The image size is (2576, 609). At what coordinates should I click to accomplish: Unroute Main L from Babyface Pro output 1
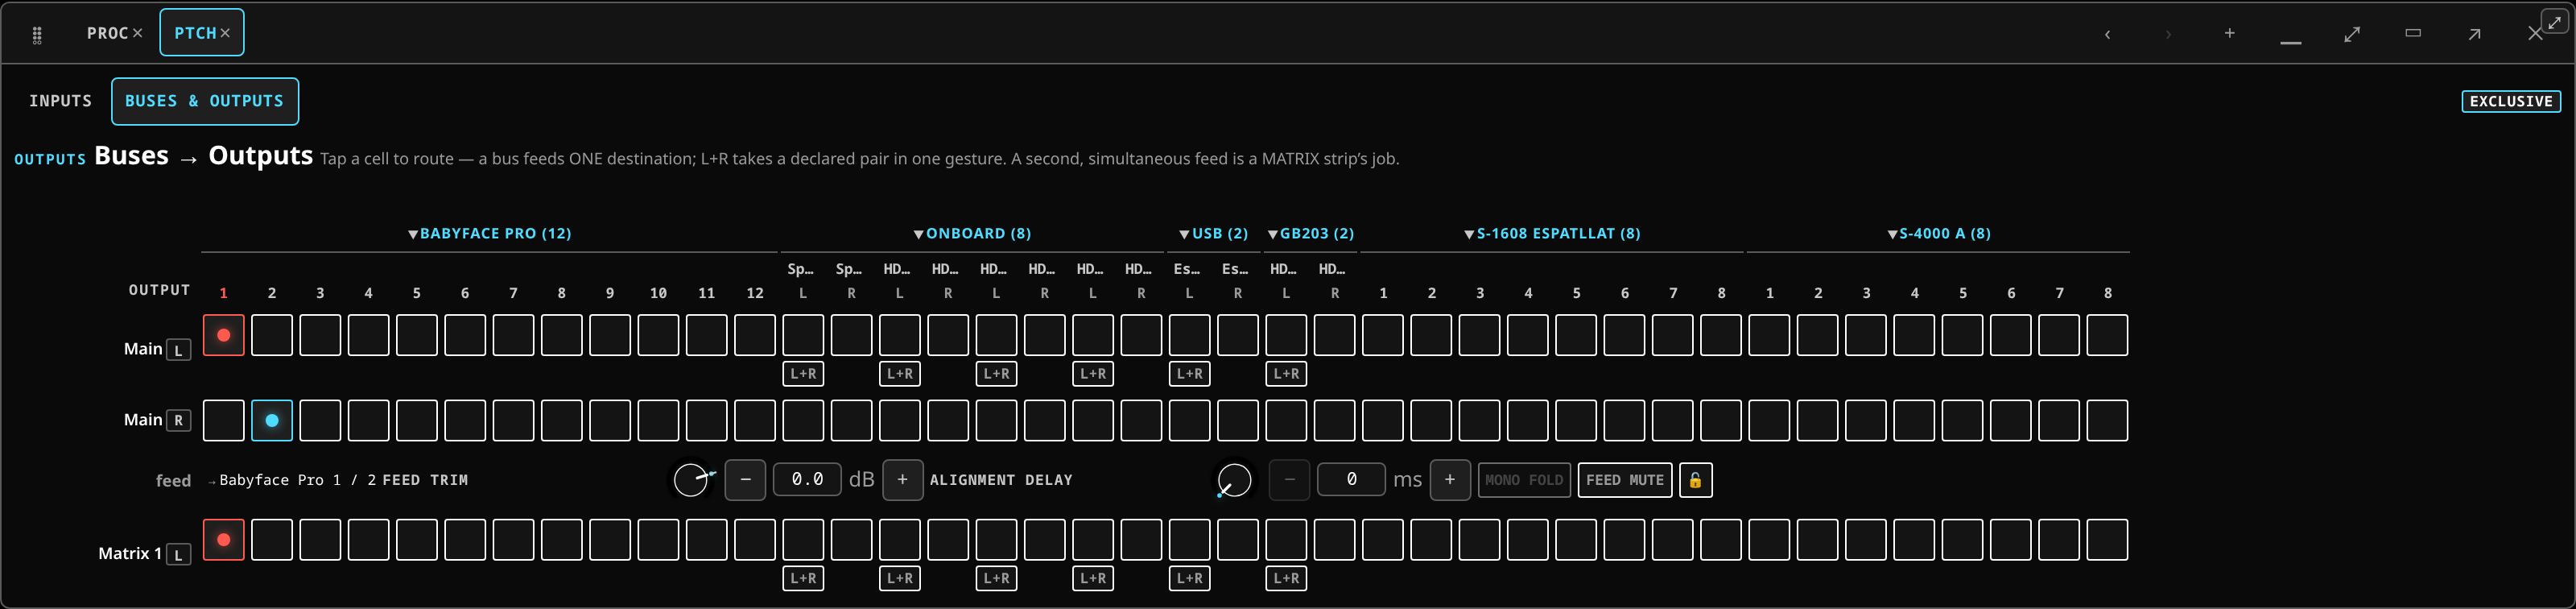[224, 335]
